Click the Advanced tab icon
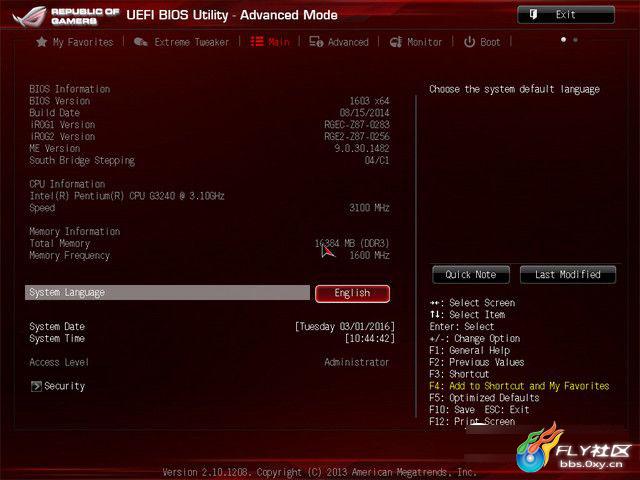Screen dimensions: 640x480 (316, 42)
